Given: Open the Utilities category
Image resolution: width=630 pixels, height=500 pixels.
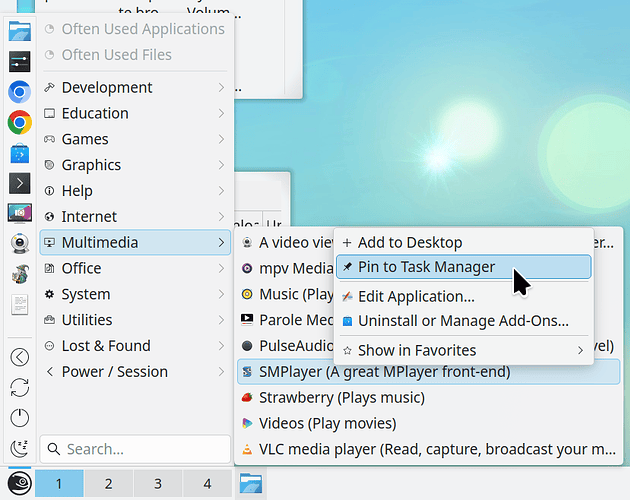Looking at the screenshot, I should 135,320.
